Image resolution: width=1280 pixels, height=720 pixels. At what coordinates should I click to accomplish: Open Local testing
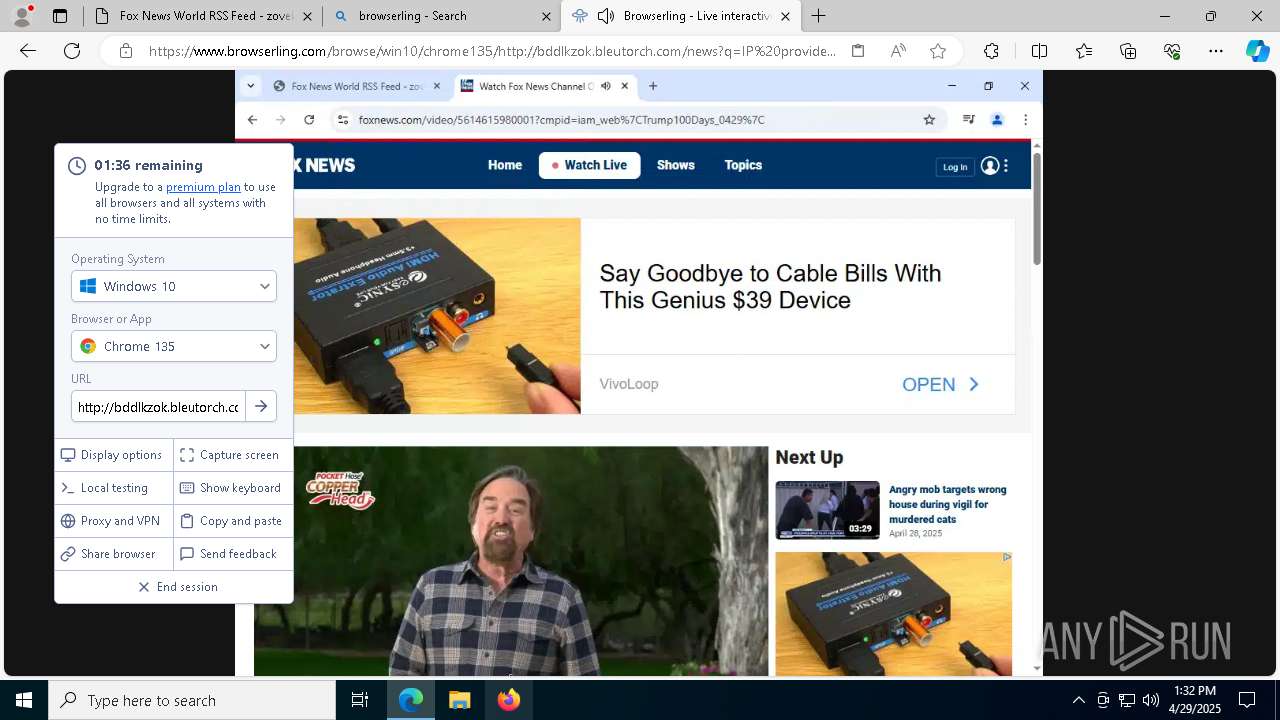(114, 488)
